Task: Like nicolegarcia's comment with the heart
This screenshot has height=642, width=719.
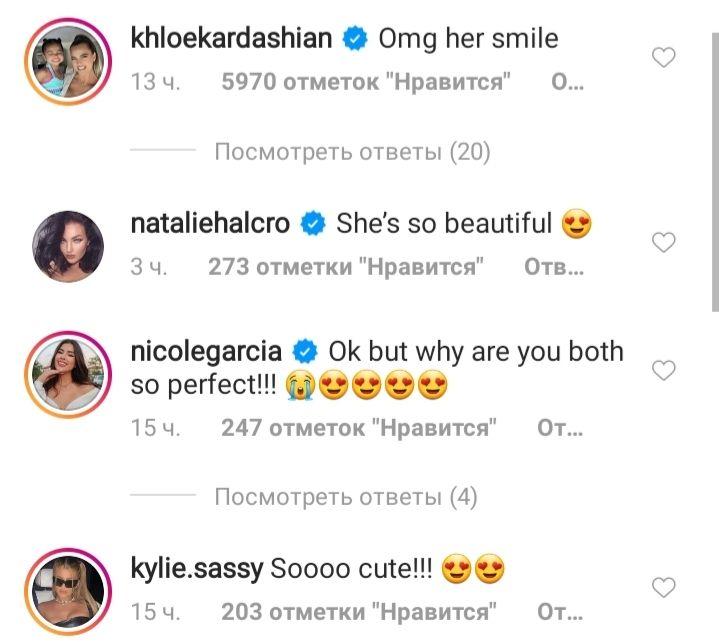Action: click(x=664, y=371)
